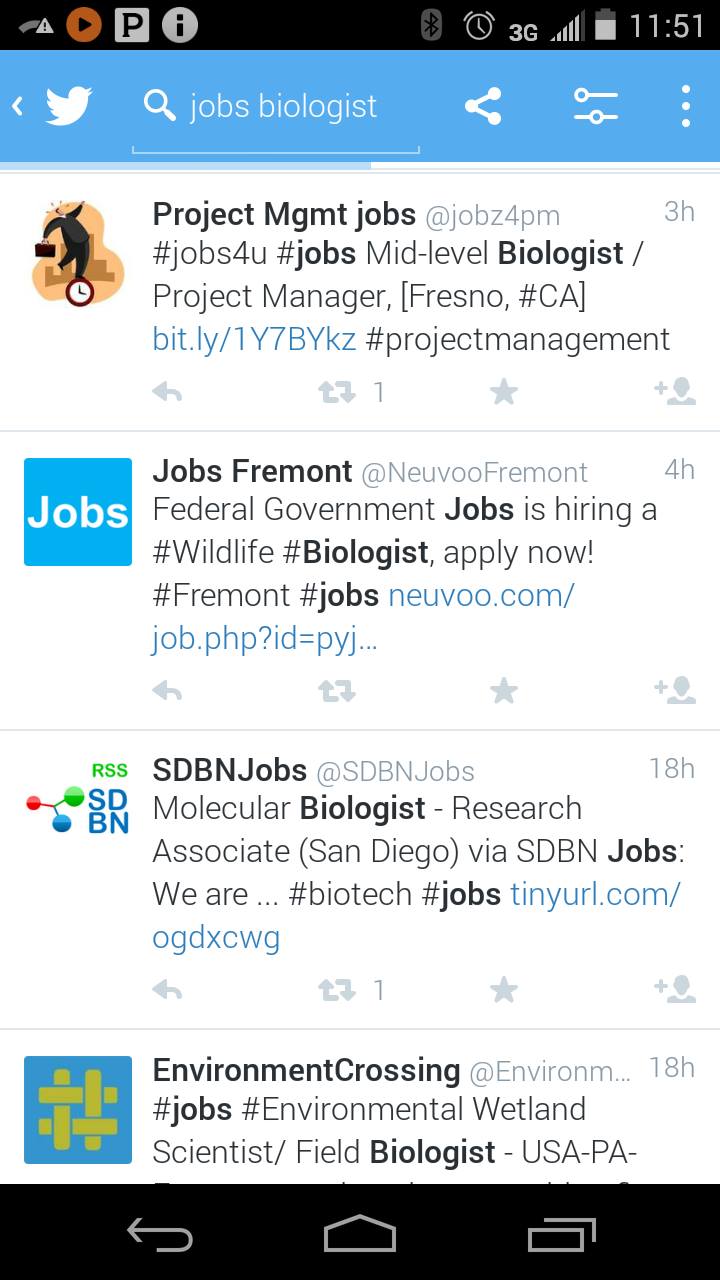Reply to the Project Mgmt jobs tweet
Viewport: 720px width, 1280px height.
(167, 392)
